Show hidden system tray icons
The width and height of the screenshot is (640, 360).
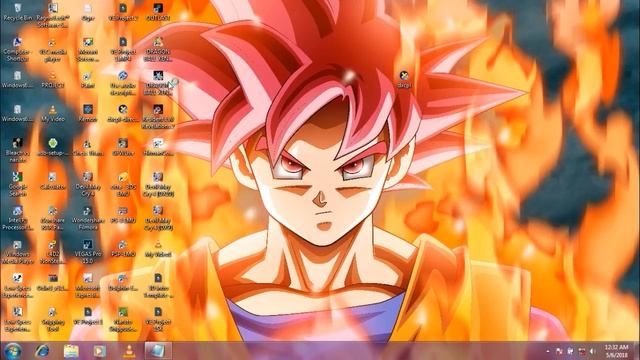[548, 351]
